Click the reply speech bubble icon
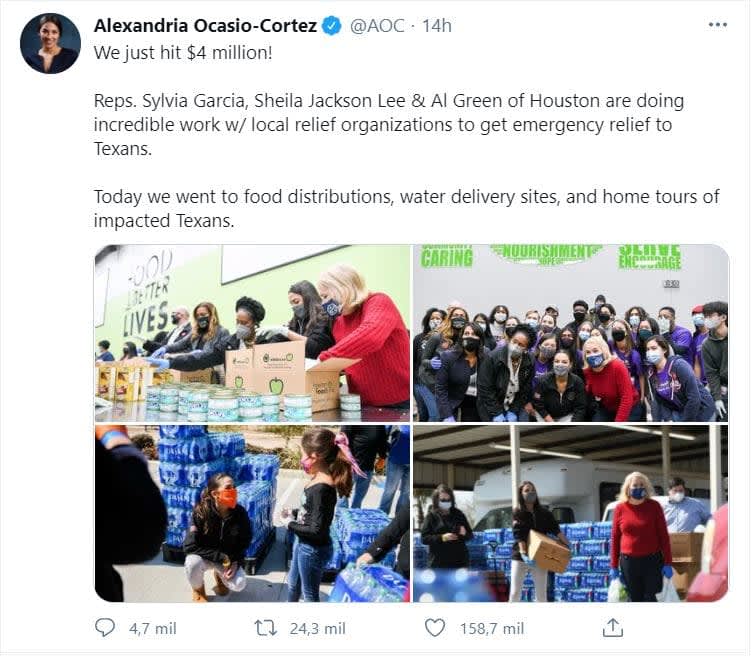 (105, 628)
